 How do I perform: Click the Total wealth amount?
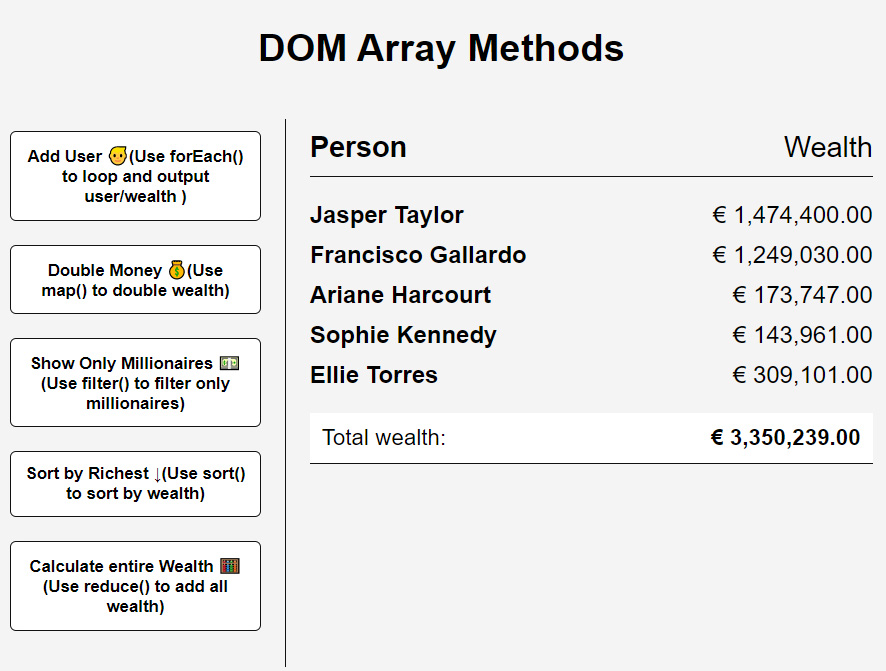[785, 437]
